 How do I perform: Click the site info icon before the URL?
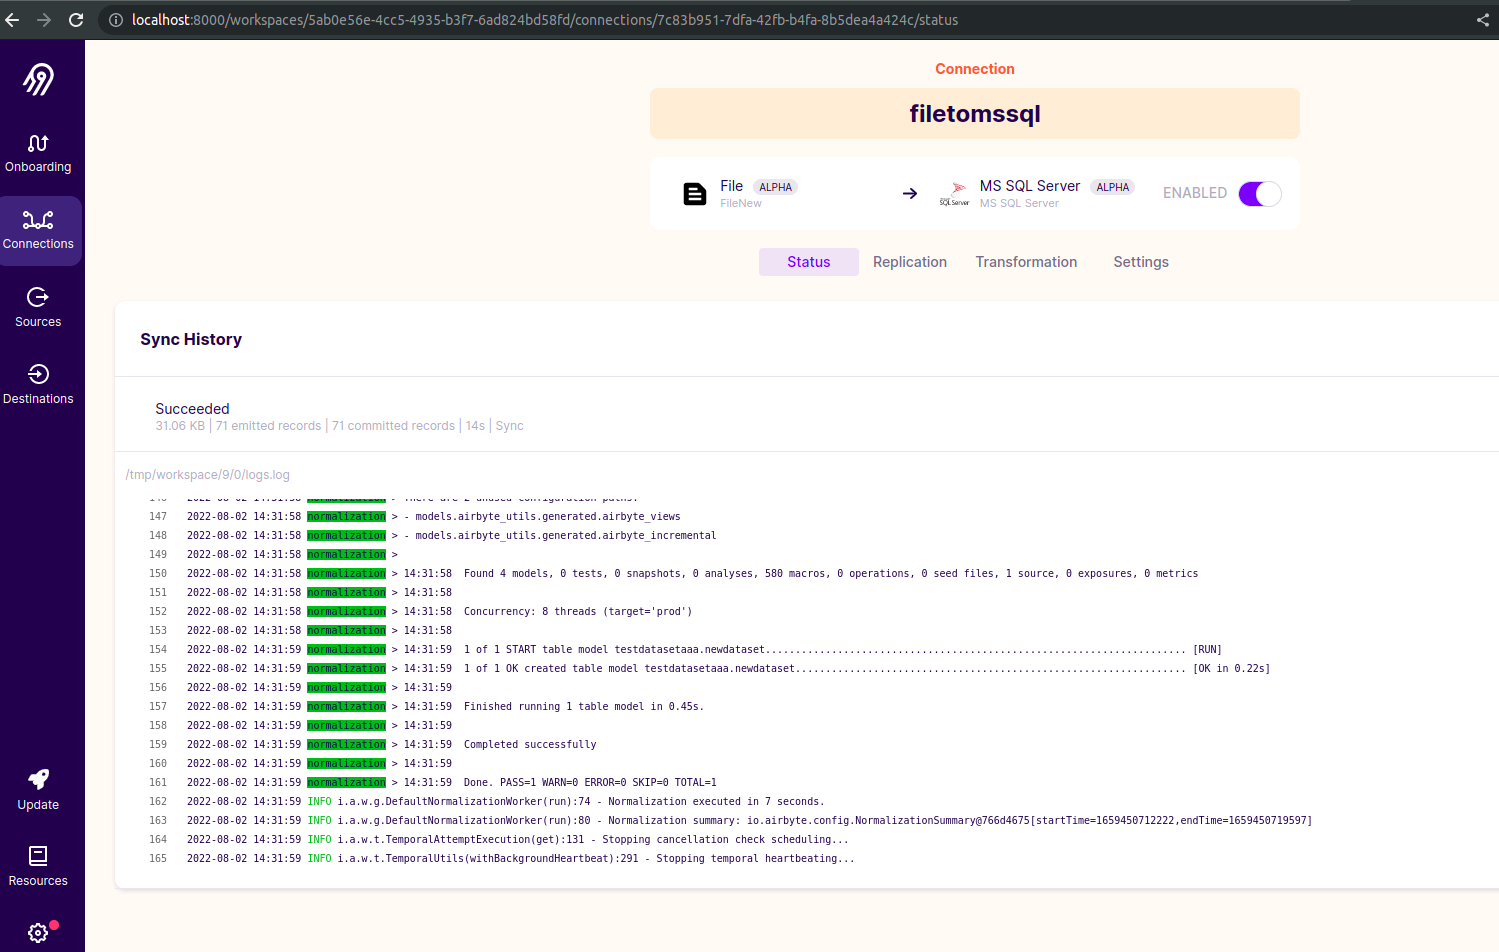pos(116,20)
